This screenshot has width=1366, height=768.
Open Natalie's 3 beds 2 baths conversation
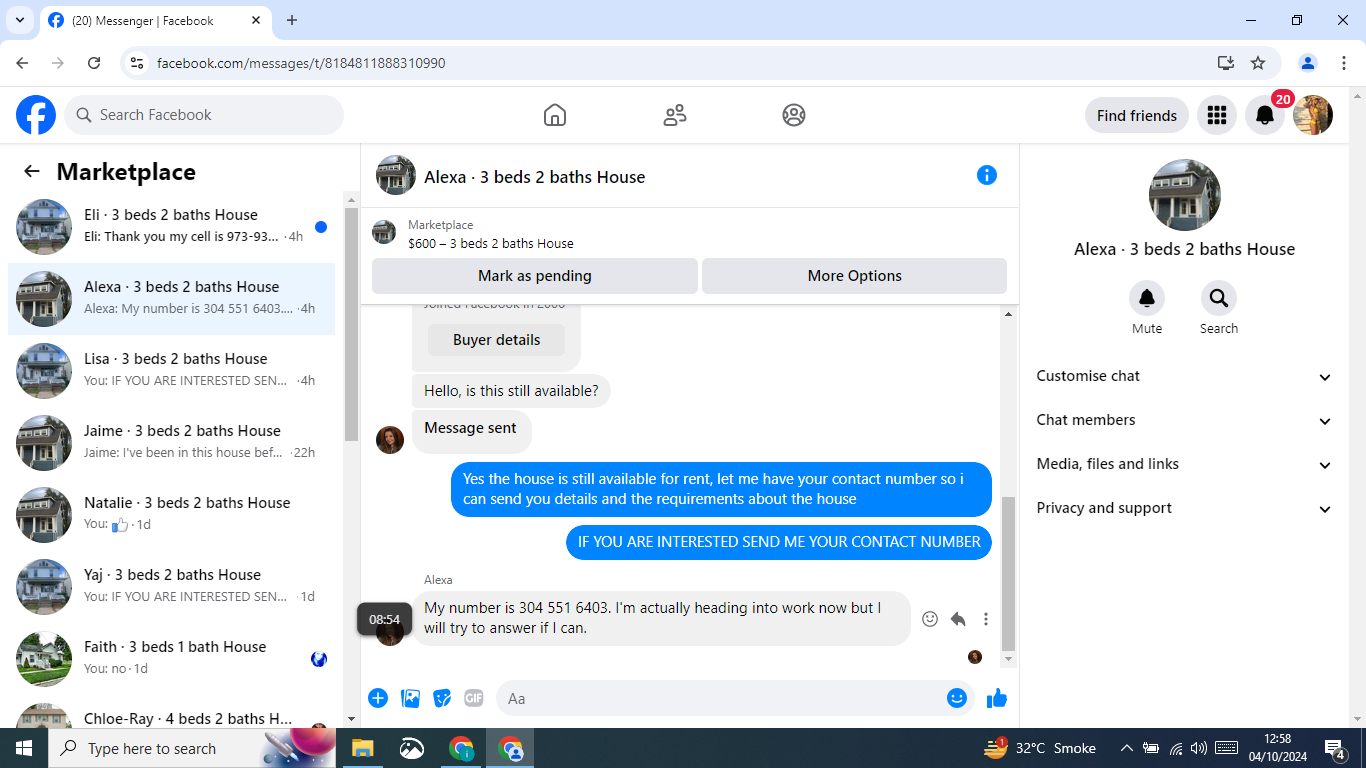172,515
